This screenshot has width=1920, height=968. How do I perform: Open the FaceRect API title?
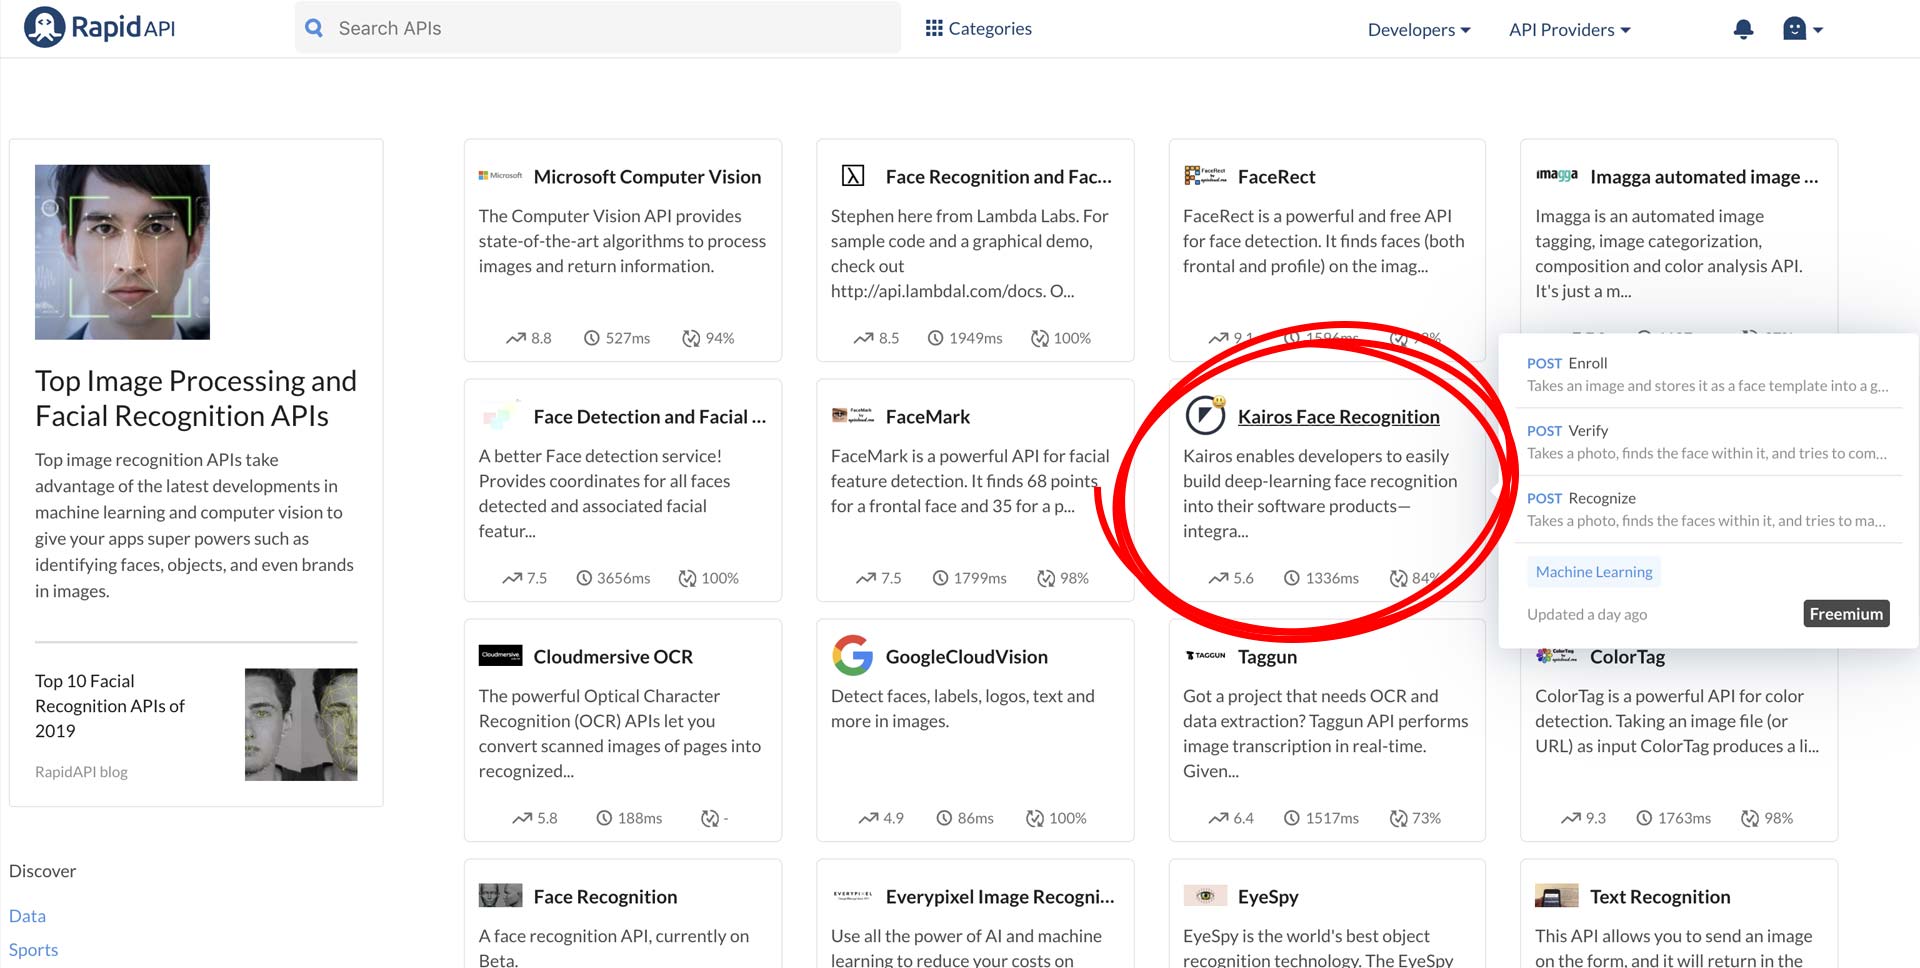[x=1276, y=177]
